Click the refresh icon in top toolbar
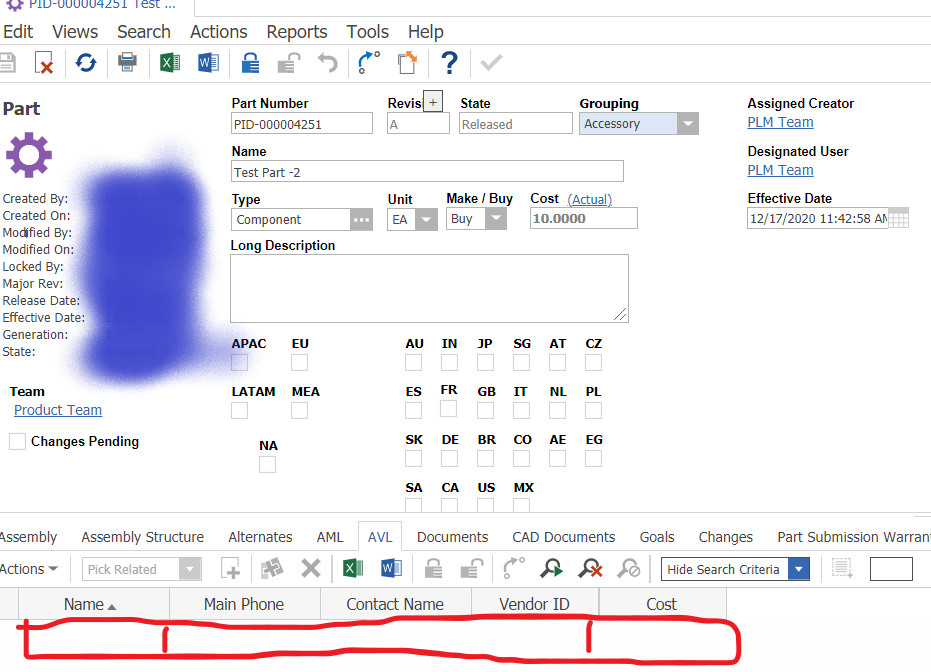This screenshot has width=931, height=672. 86,63
